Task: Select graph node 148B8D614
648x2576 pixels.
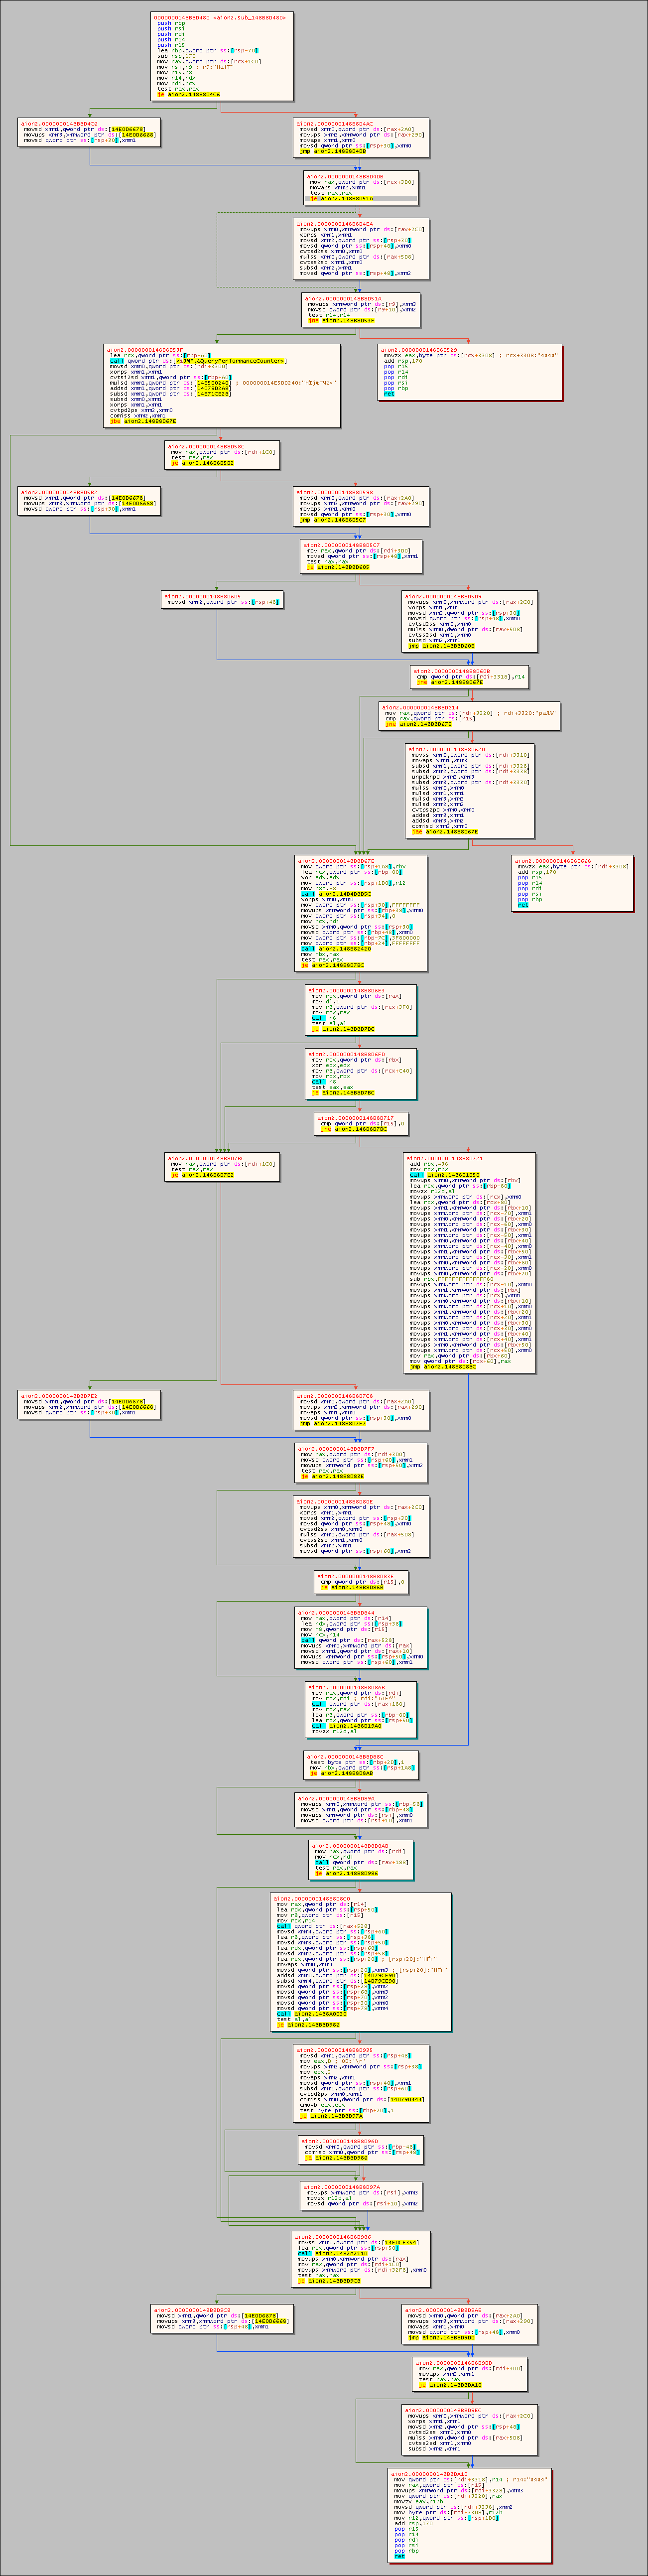Action: pyautogui.click(x=470, y=715)
